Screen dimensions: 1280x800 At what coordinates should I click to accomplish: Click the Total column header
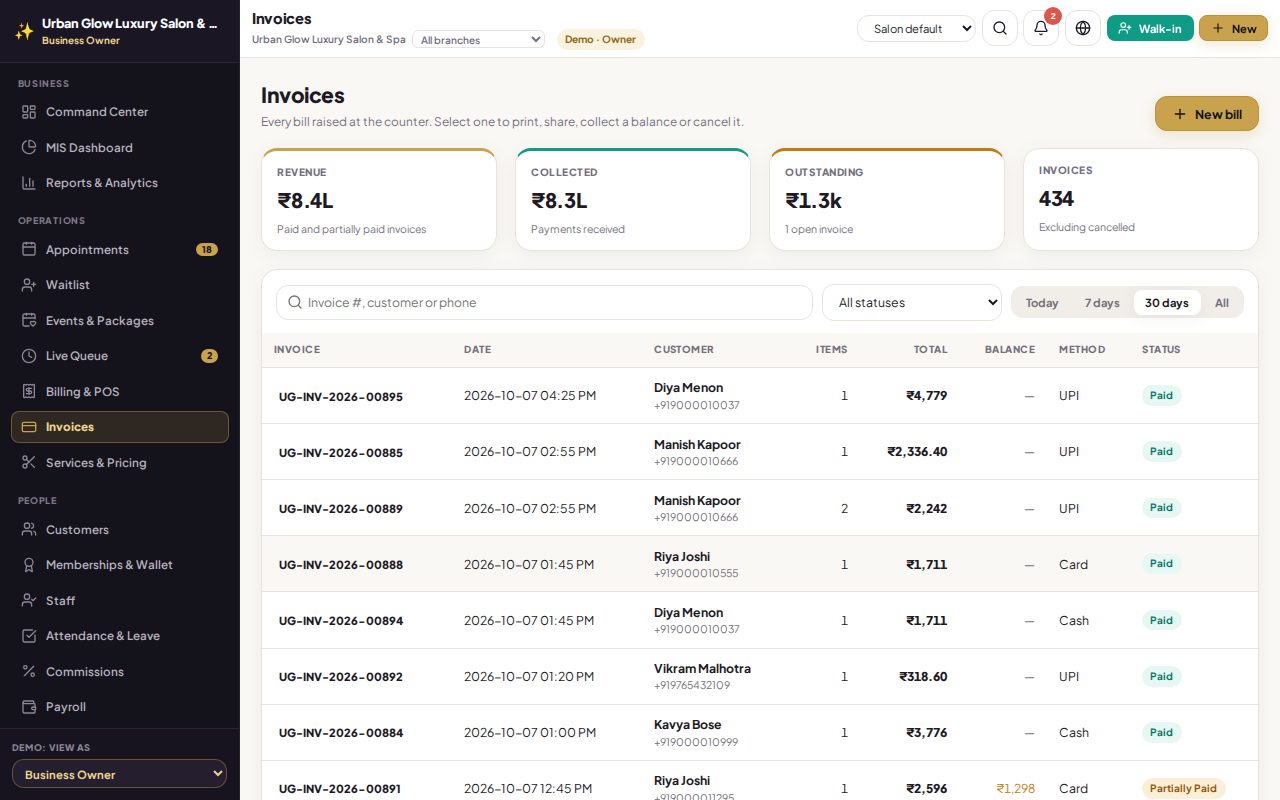pyautogui.click(x=930, y=349)
